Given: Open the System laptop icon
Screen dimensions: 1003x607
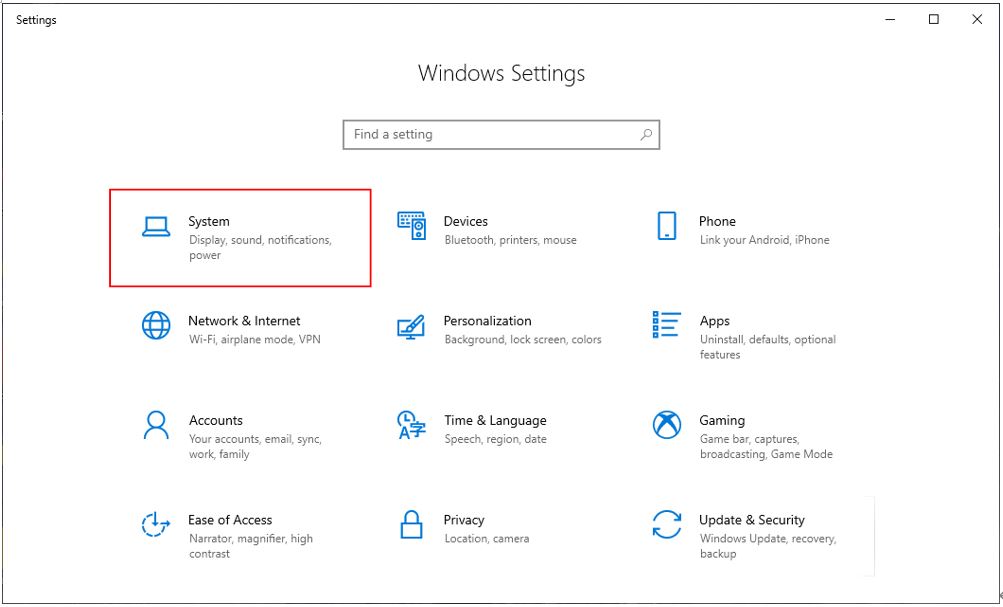Looking at the screenshot, I should [156, 227].
